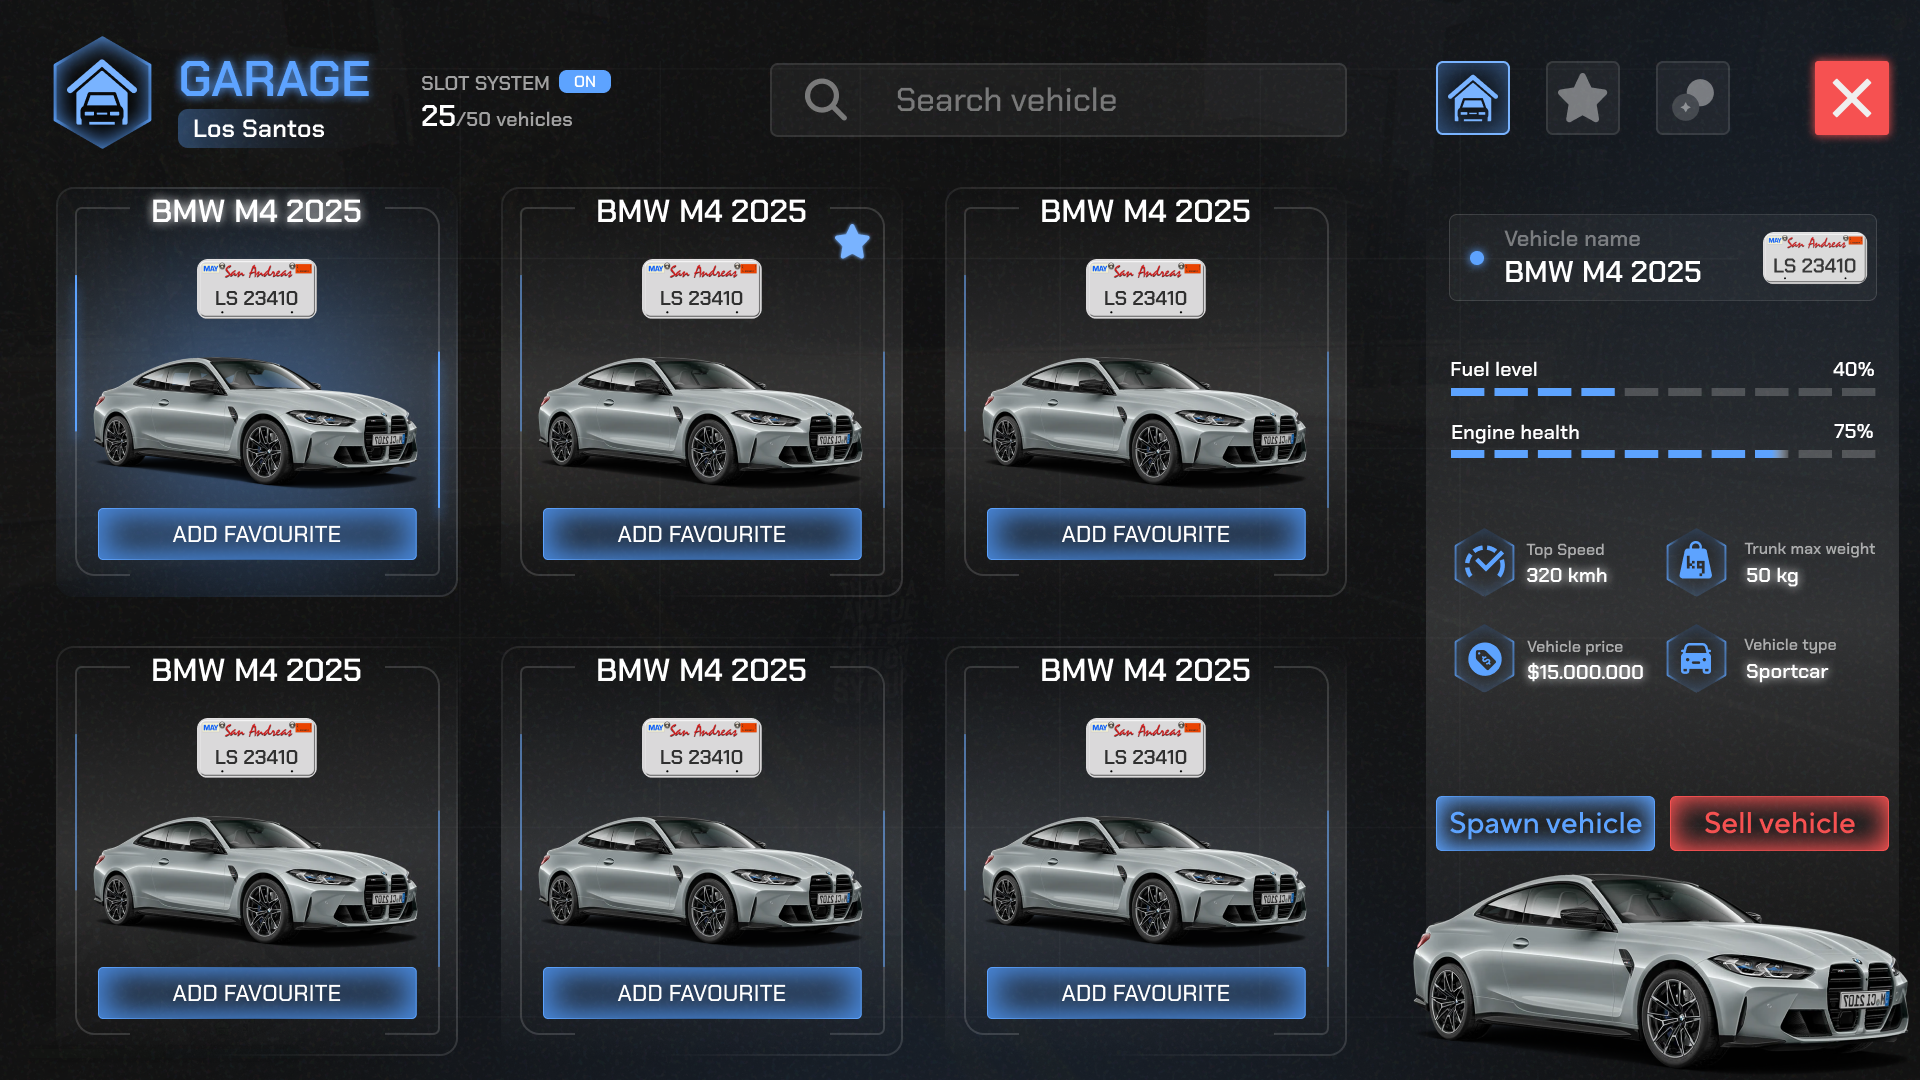This screenshot has width=1920, height=1080.
Task: Click the Top Speed gauge icon
Action: pyautogui.click(x=1484, y=563)
